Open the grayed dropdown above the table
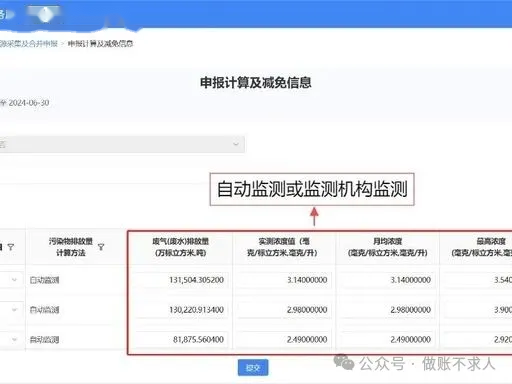The height and width of the screenshot is (384, 512). pos(122,144)
